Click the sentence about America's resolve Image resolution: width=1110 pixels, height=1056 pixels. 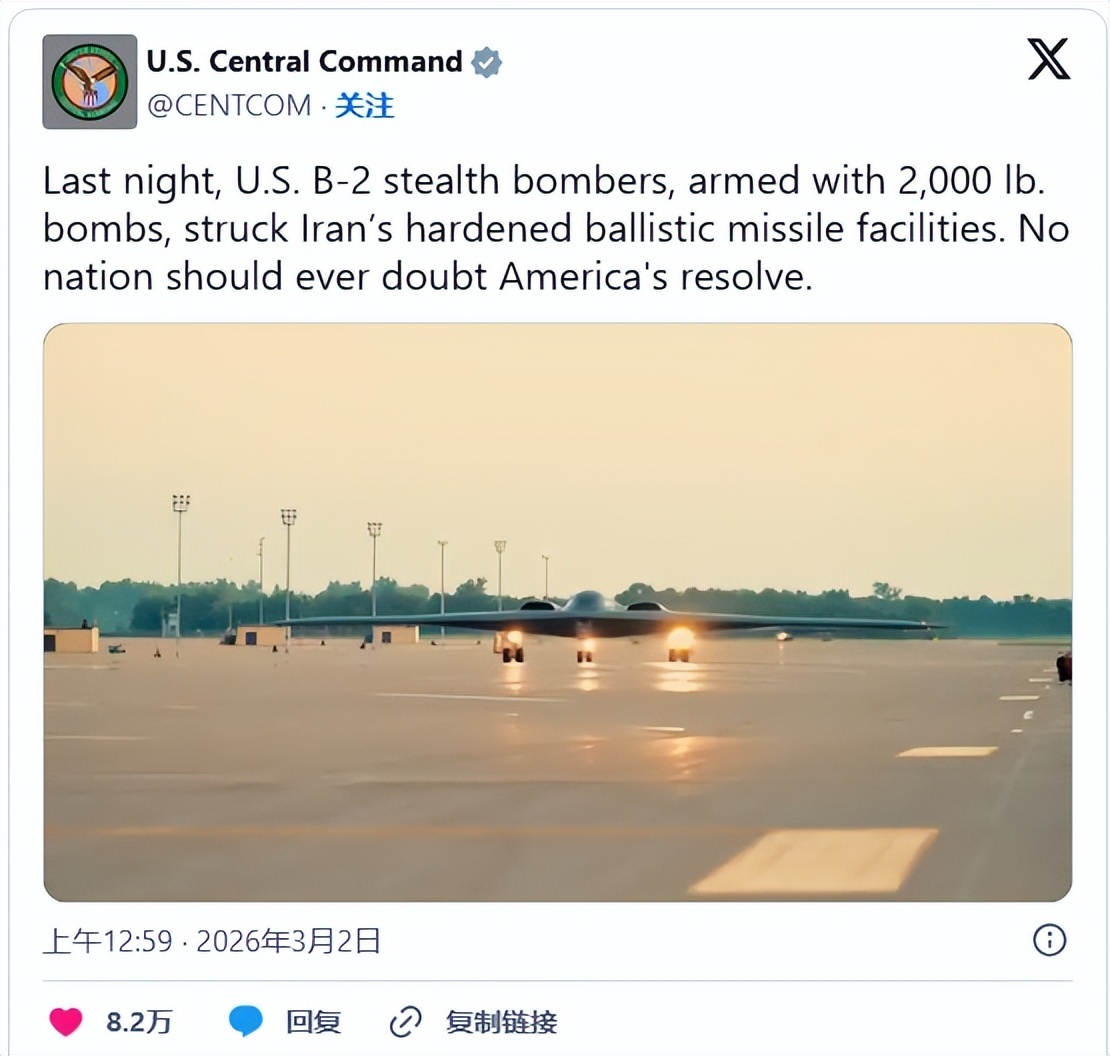[425, 276]
